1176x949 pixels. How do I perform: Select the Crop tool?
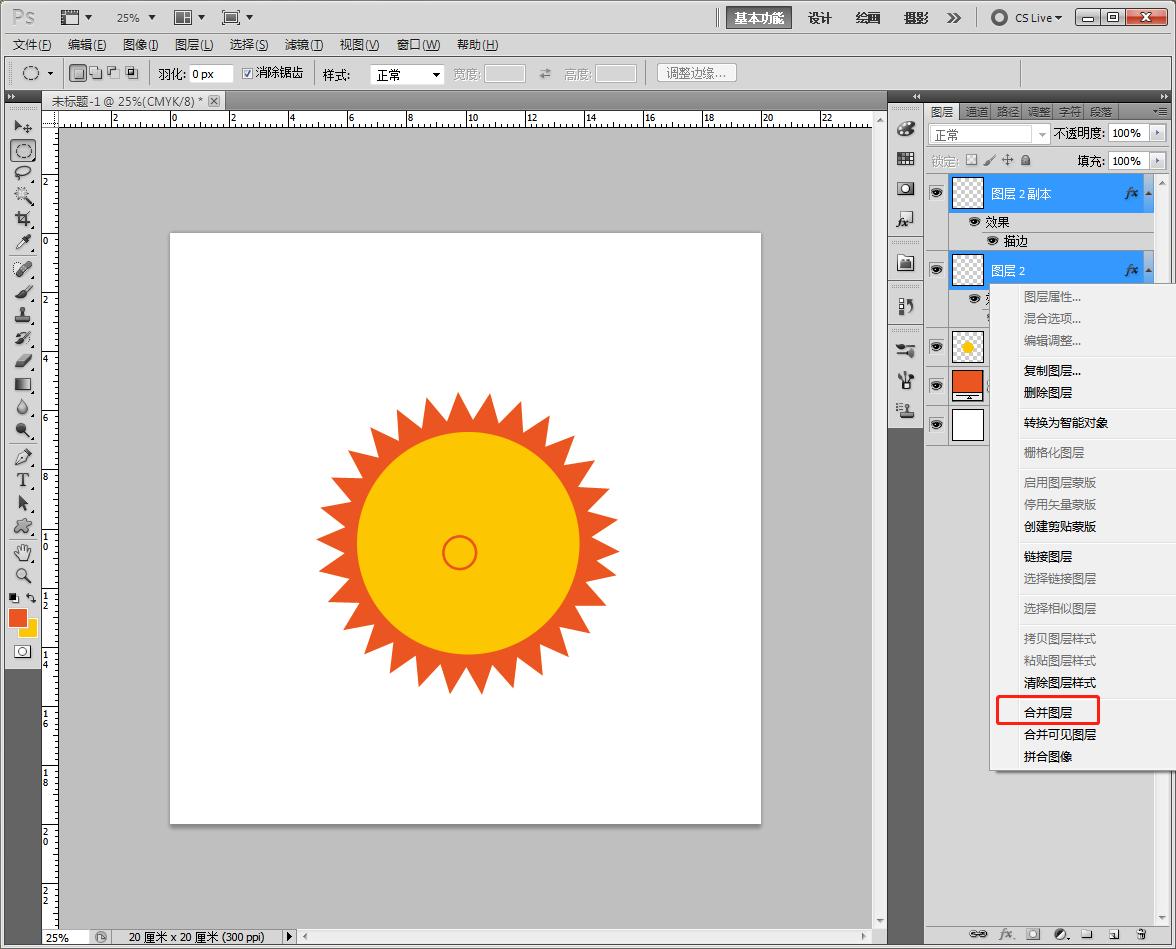point(22,219)
